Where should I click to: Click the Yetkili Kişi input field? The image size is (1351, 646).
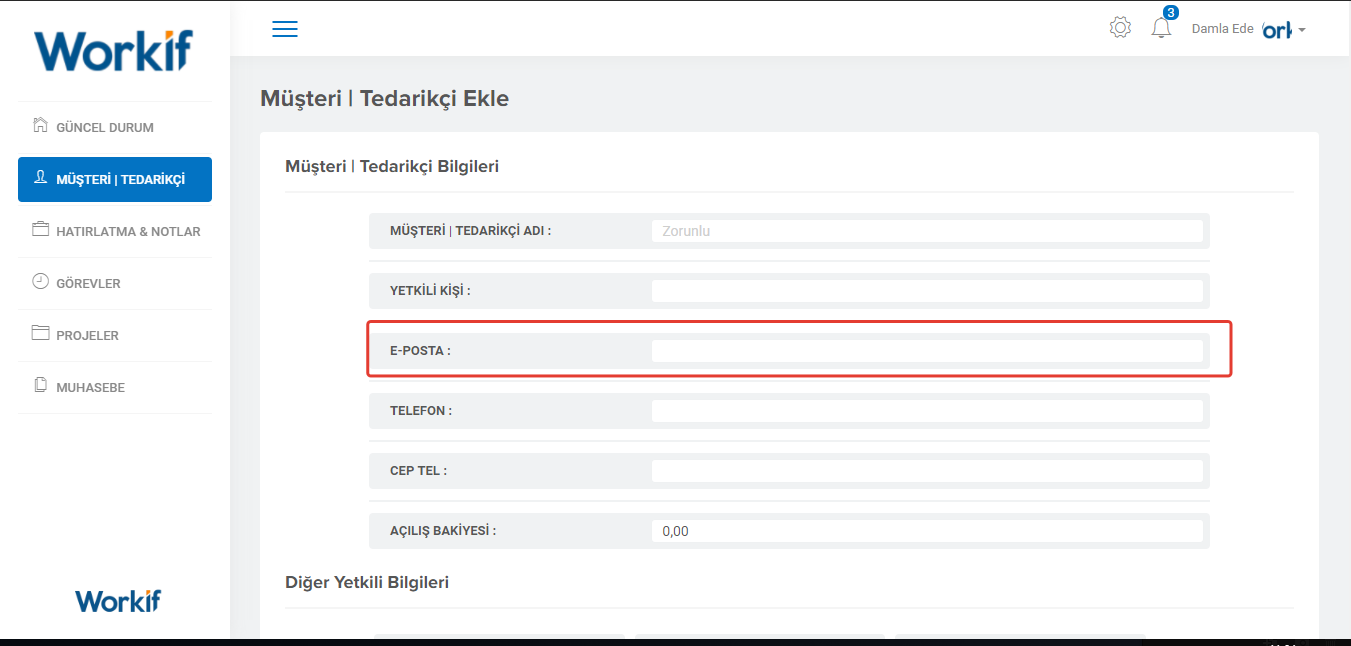[926, 291]
